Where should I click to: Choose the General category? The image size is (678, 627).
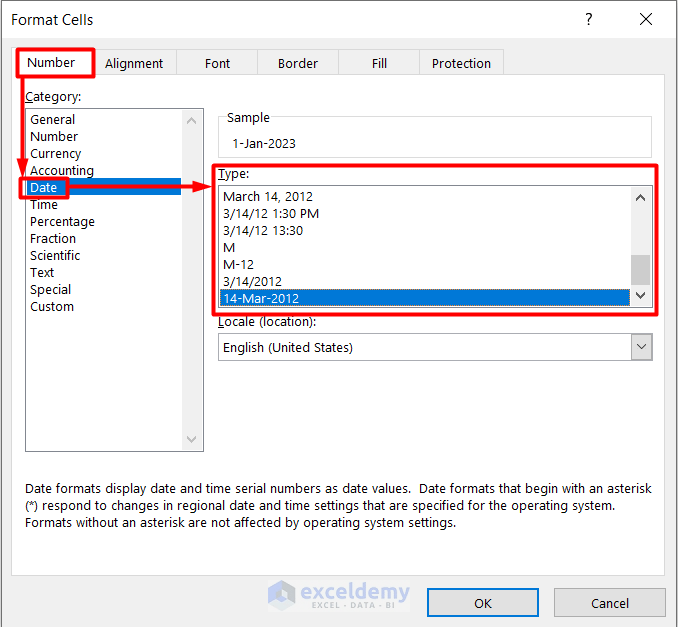104,119
